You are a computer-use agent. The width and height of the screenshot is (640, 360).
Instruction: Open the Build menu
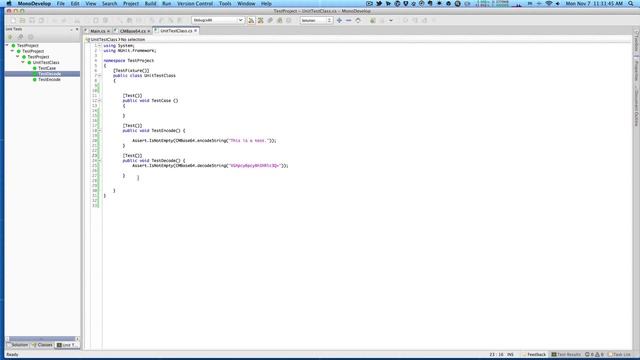(150, 4)
